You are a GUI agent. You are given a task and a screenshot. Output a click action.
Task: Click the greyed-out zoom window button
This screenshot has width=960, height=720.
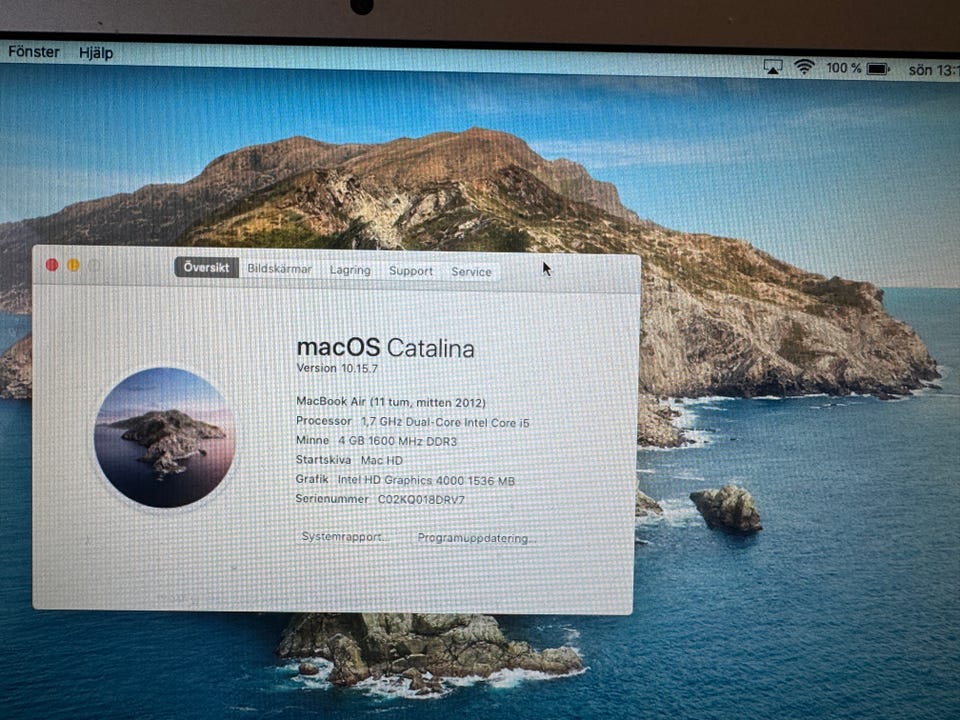coord(96,266)
